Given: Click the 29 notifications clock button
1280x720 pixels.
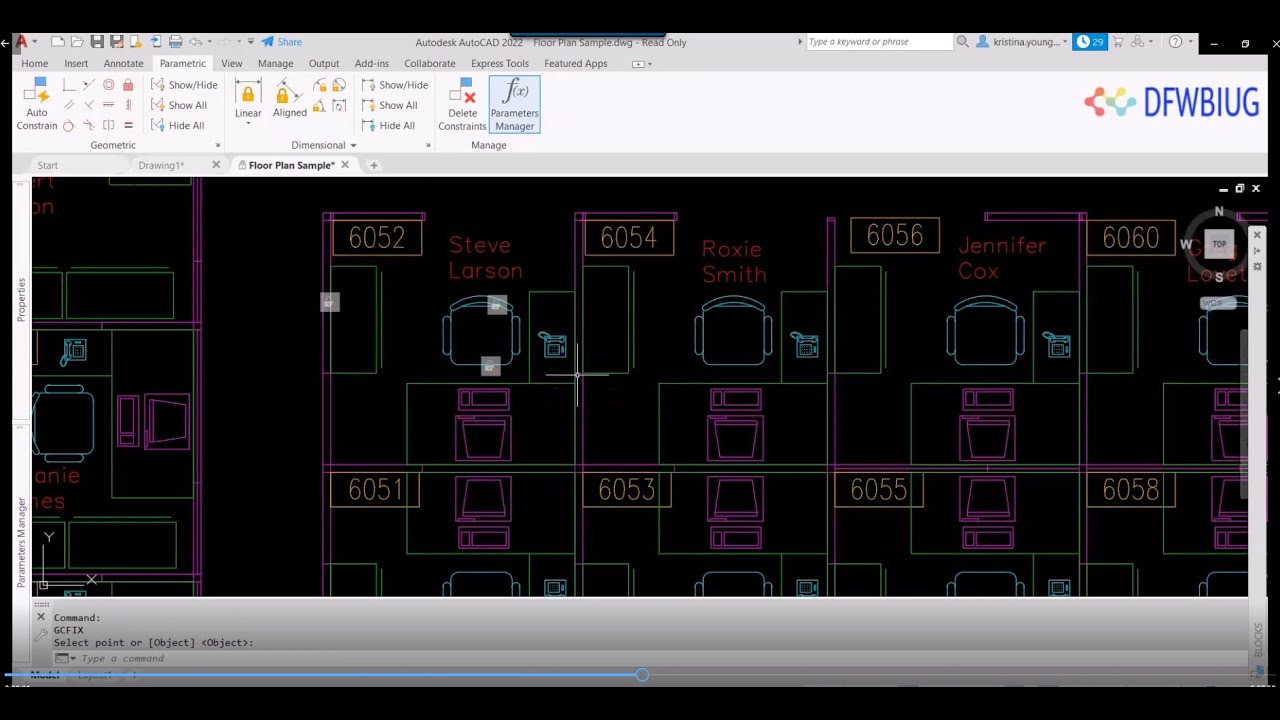Looking at the screenshot, I should tap(1090, 42).
